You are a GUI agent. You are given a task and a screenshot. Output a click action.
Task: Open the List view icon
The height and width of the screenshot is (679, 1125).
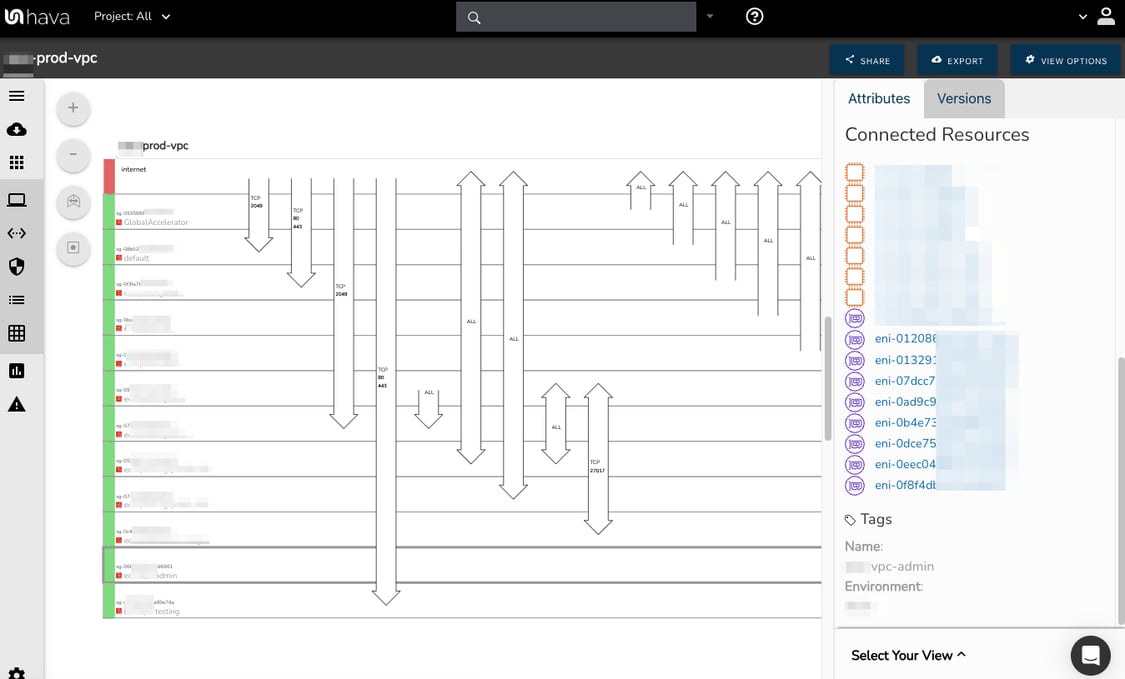(x=16, y=300)
